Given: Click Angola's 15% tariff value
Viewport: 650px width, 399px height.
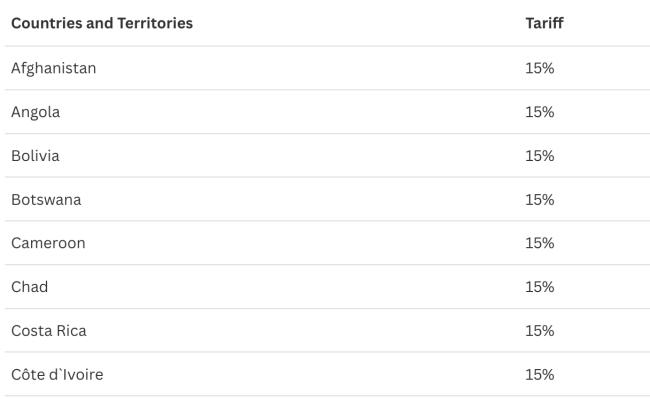Looking at the screenshot, I should 540,112.
